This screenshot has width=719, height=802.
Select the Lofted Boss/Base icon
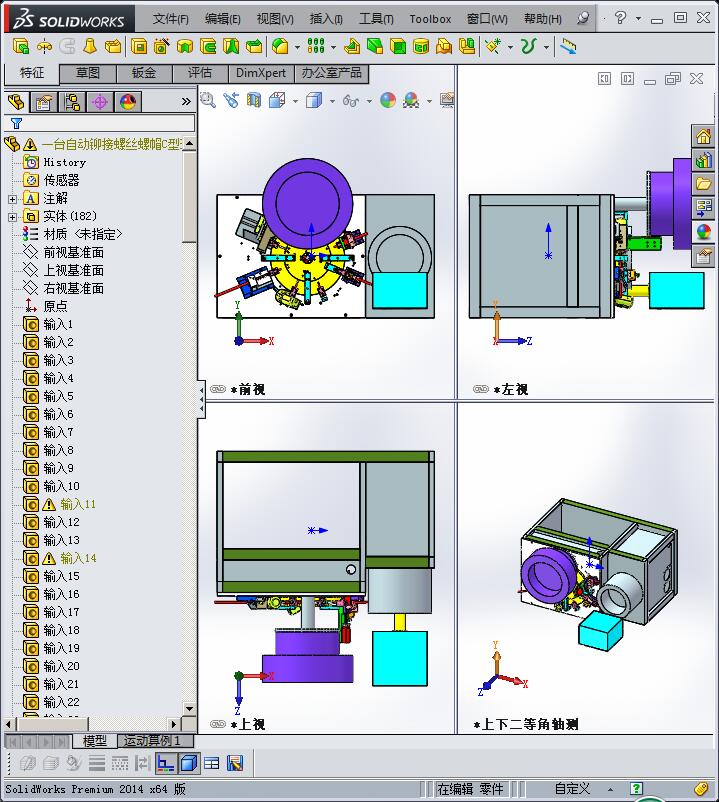point(91,47)
